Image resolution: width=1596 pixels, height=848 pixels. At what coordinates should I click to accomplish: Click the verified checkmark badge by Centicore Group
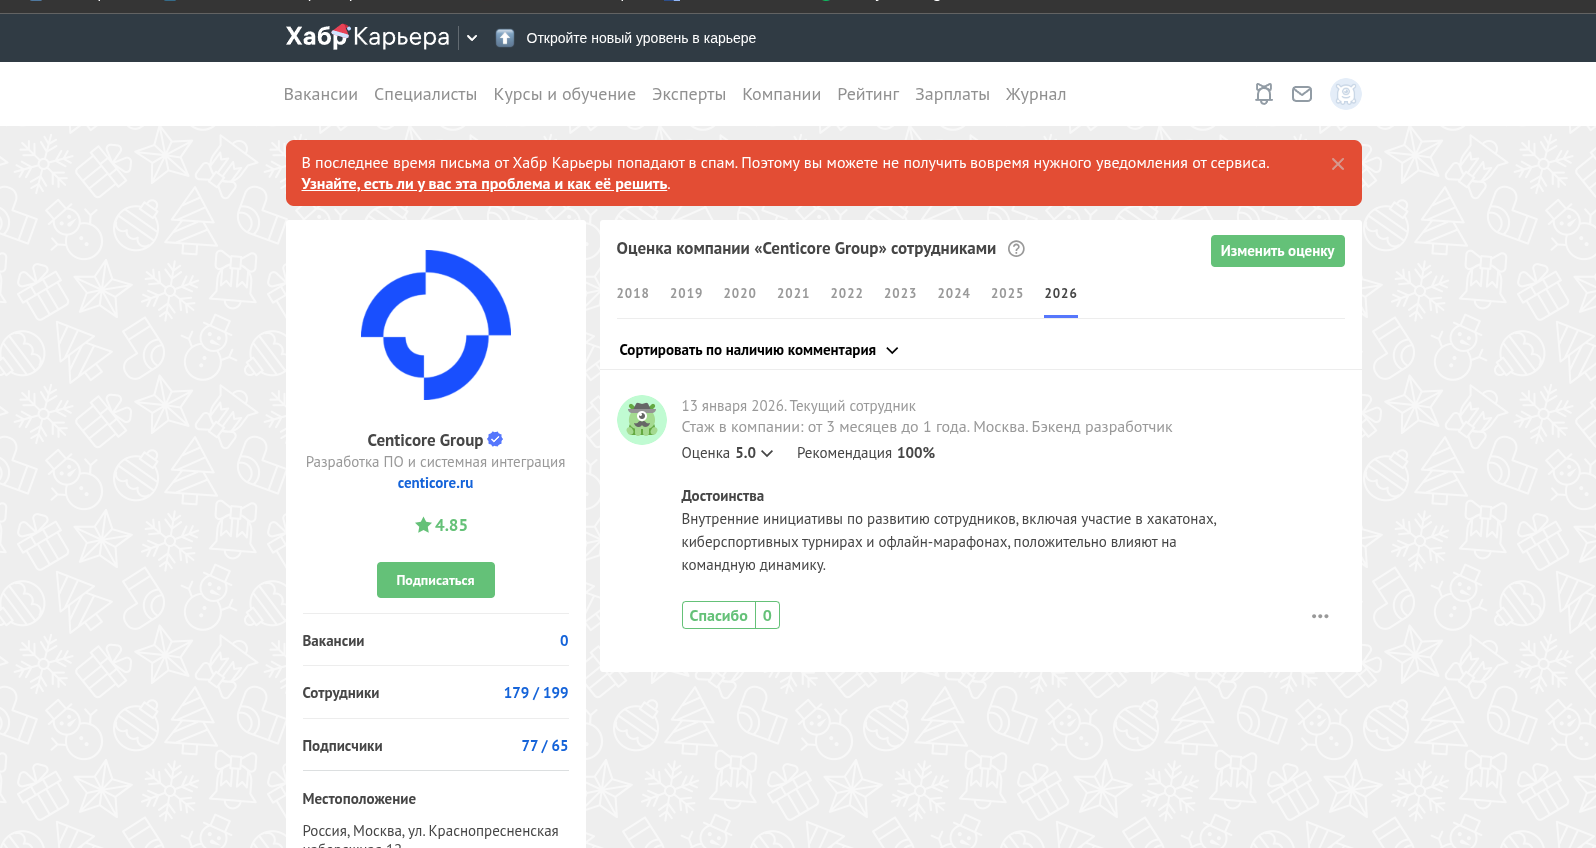pos(495,439)
